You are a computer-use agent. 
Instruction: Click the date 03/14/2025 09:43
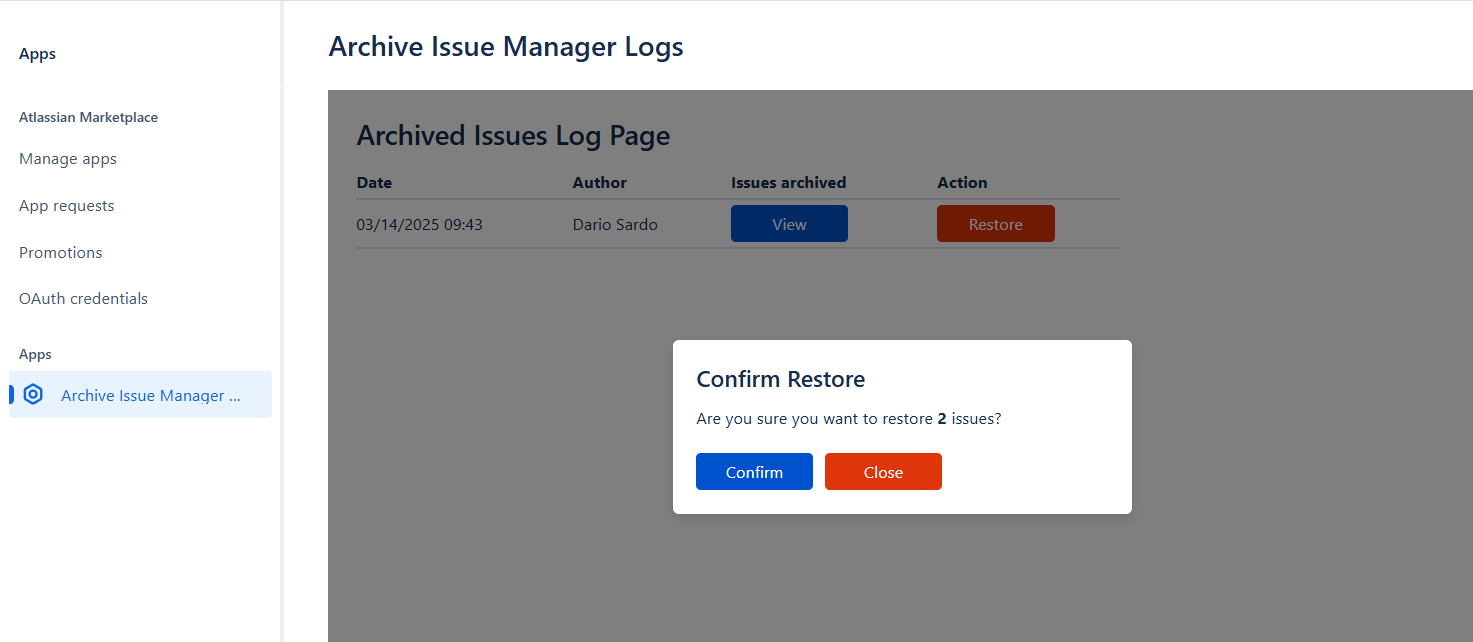pos(419,225)
